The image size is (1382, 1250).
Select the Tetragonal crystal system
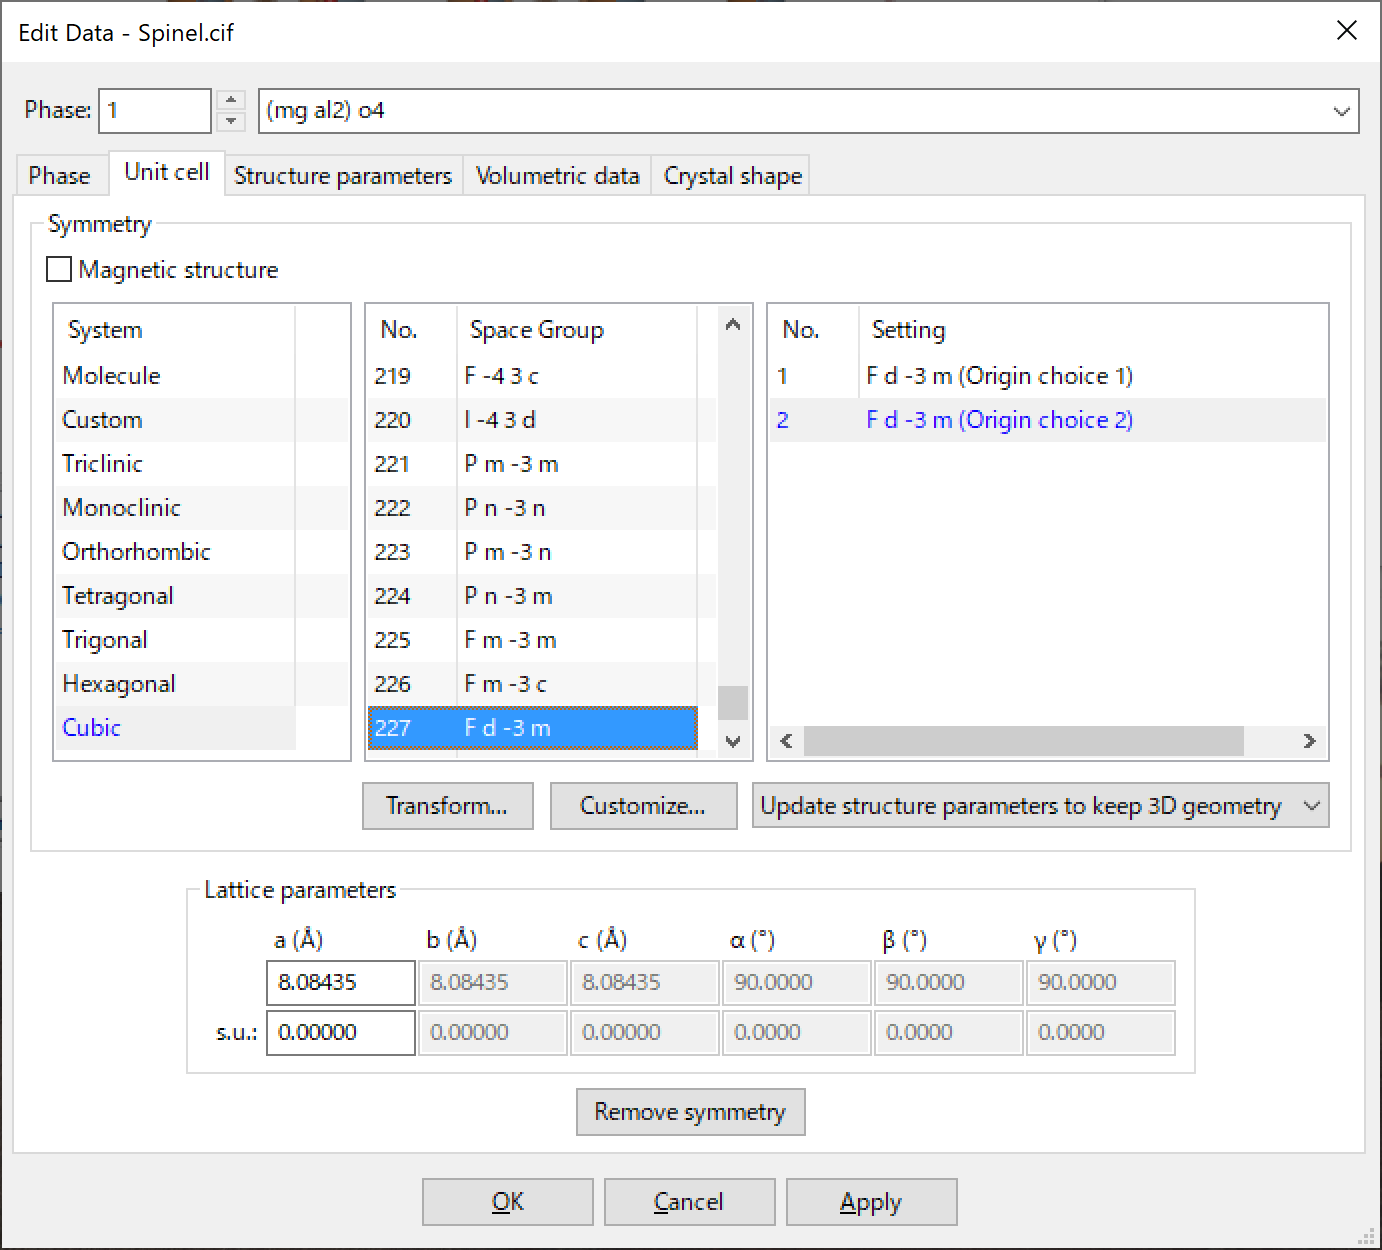118,596
